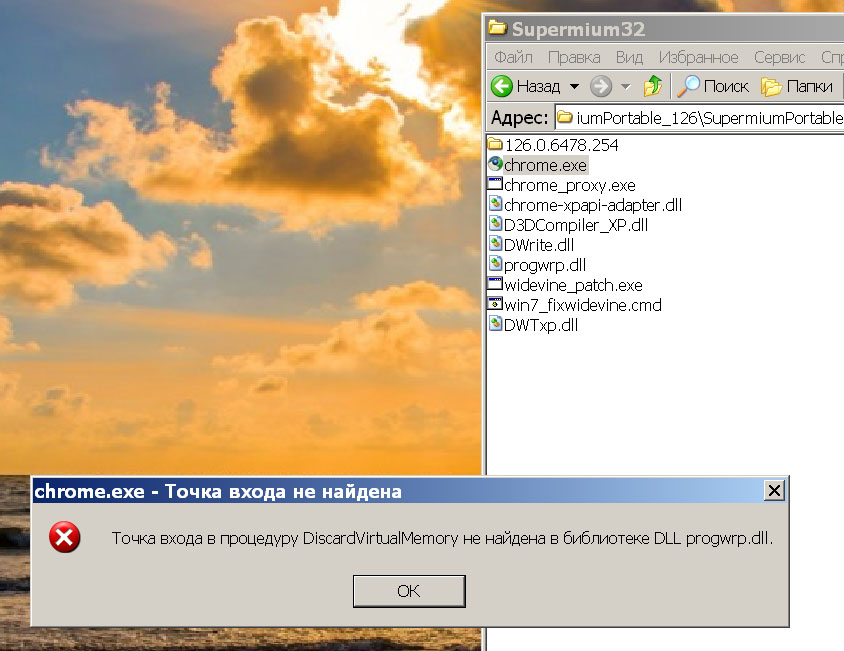Screen dimensions: 844x651
Task: Open the Файл menu
Action: point(514,57)
